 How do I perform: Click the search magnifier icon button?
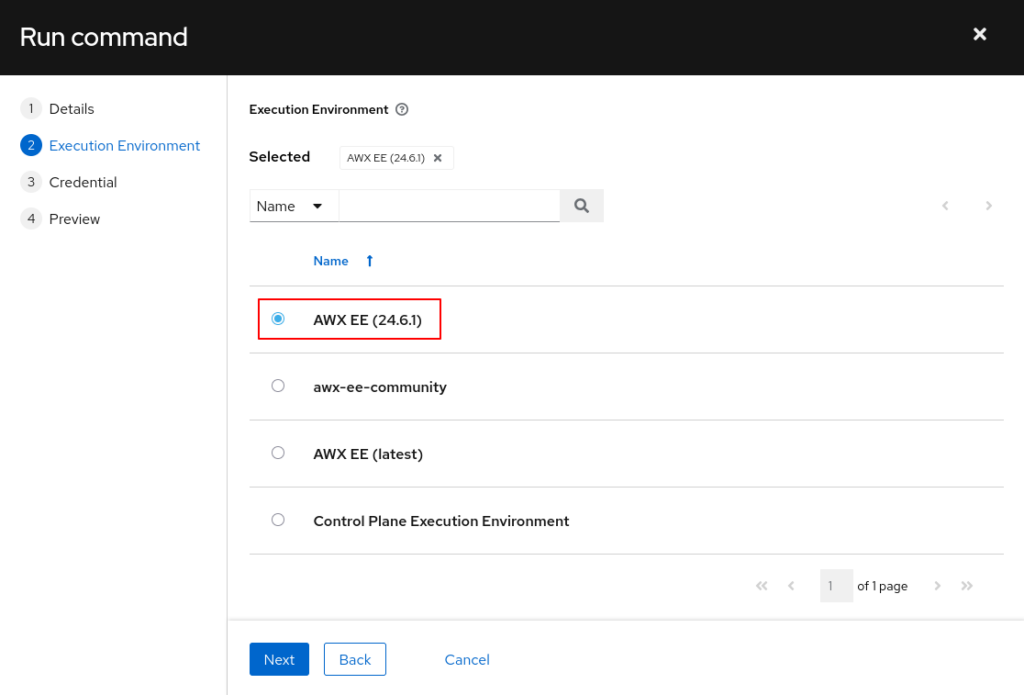click(581, 206)
